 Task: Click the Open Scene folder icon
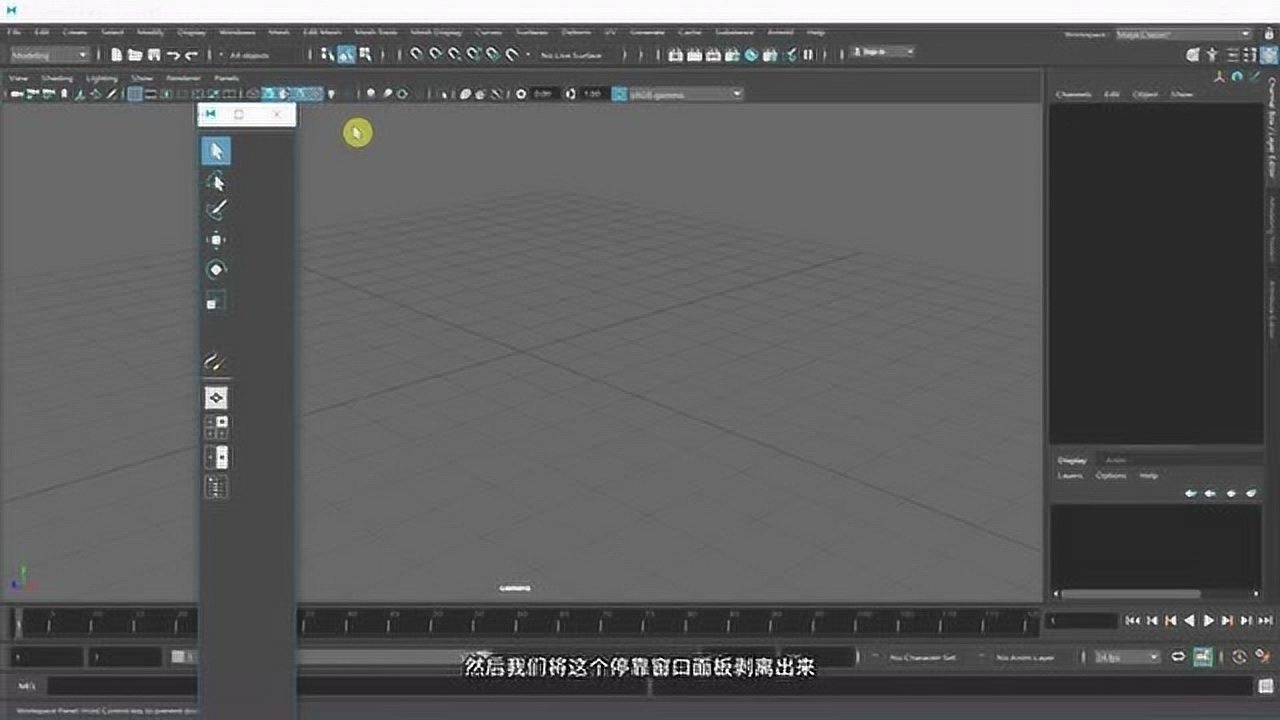click(x=134, y=55)
